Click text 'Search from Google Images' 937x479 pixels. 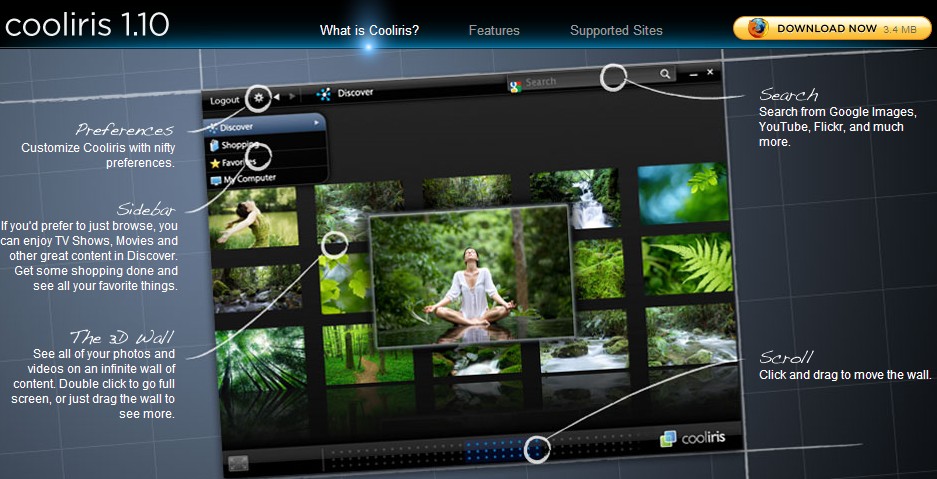pyautogui.click(x=836, y=112)
